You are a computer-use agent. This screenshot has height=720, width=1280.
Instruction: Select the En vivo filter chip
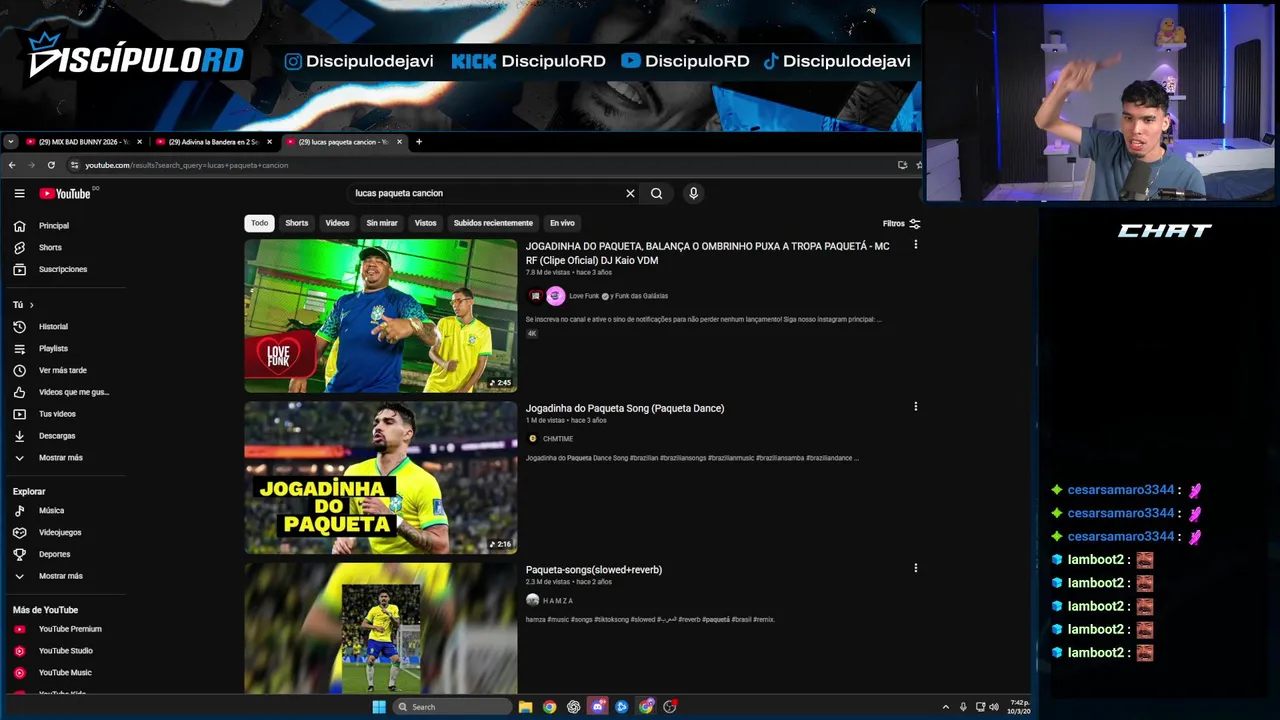(562, 223)
